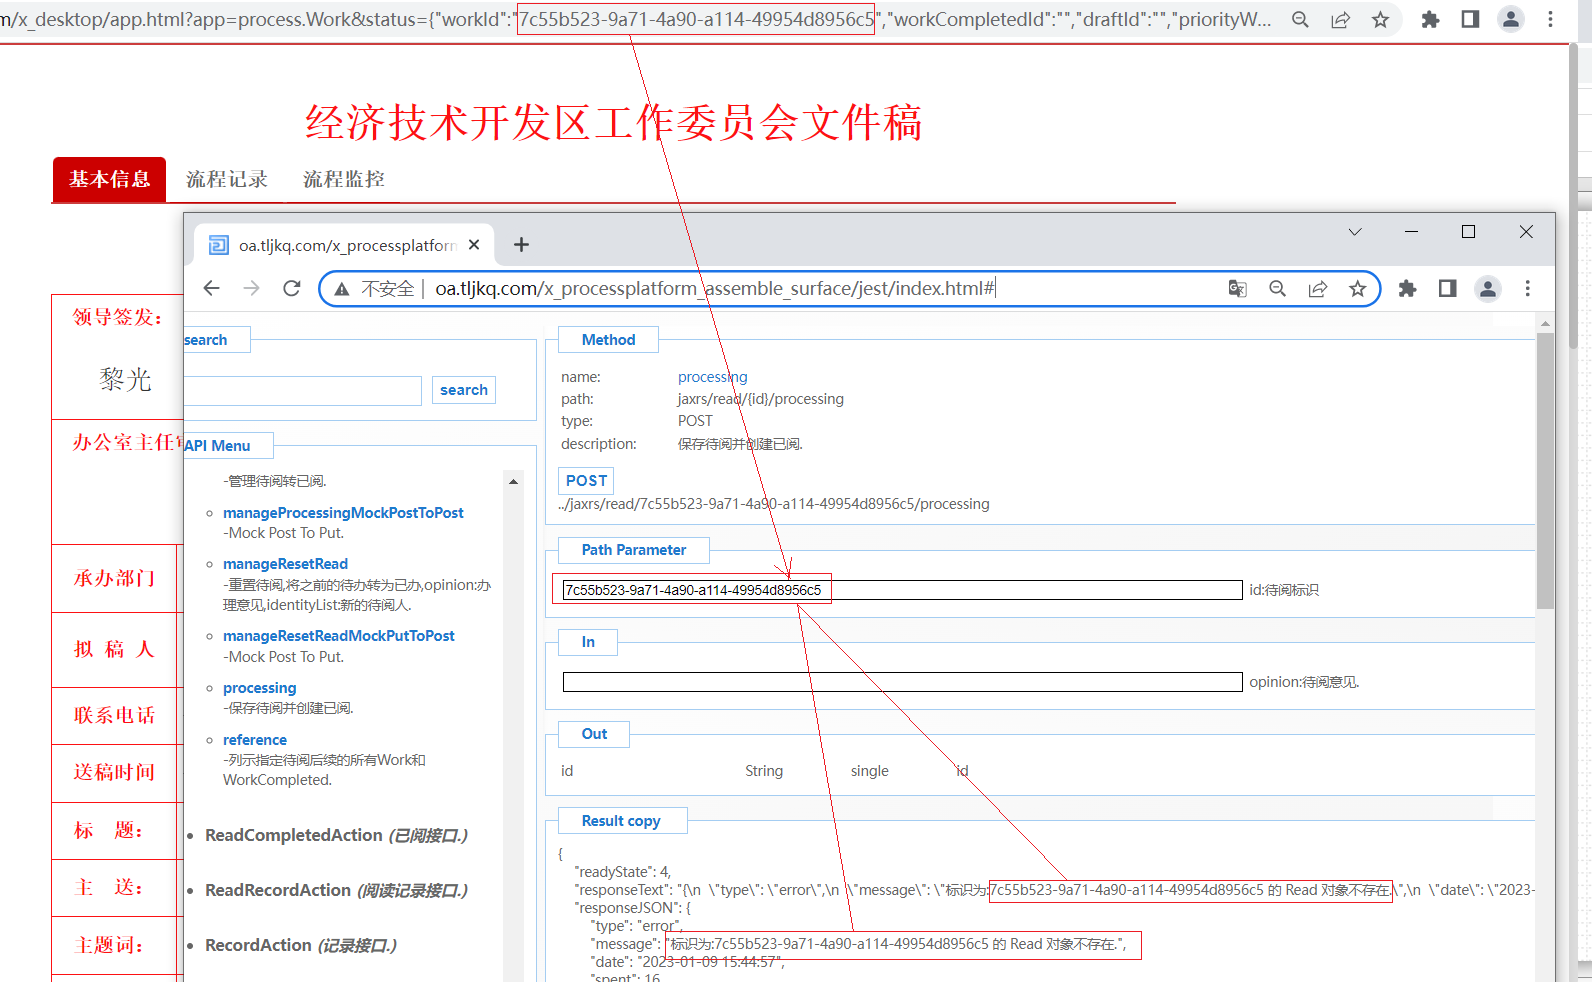
Task: Click the API menu scrollbar up arrow
Action: tap(513, 482)
